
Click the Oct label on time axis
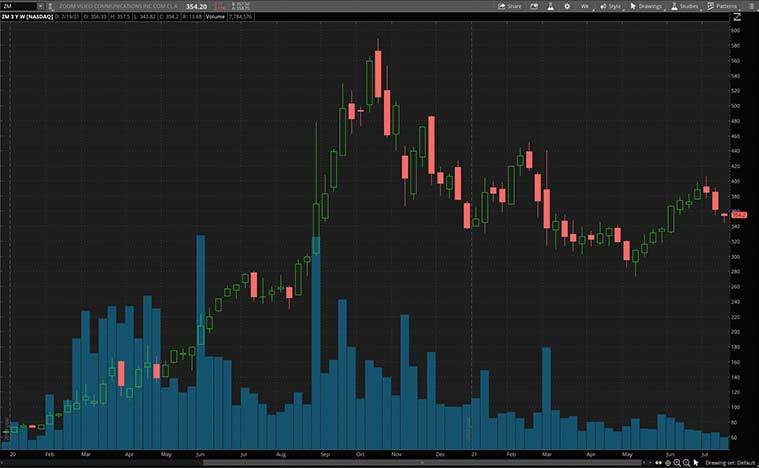[360, 454]
